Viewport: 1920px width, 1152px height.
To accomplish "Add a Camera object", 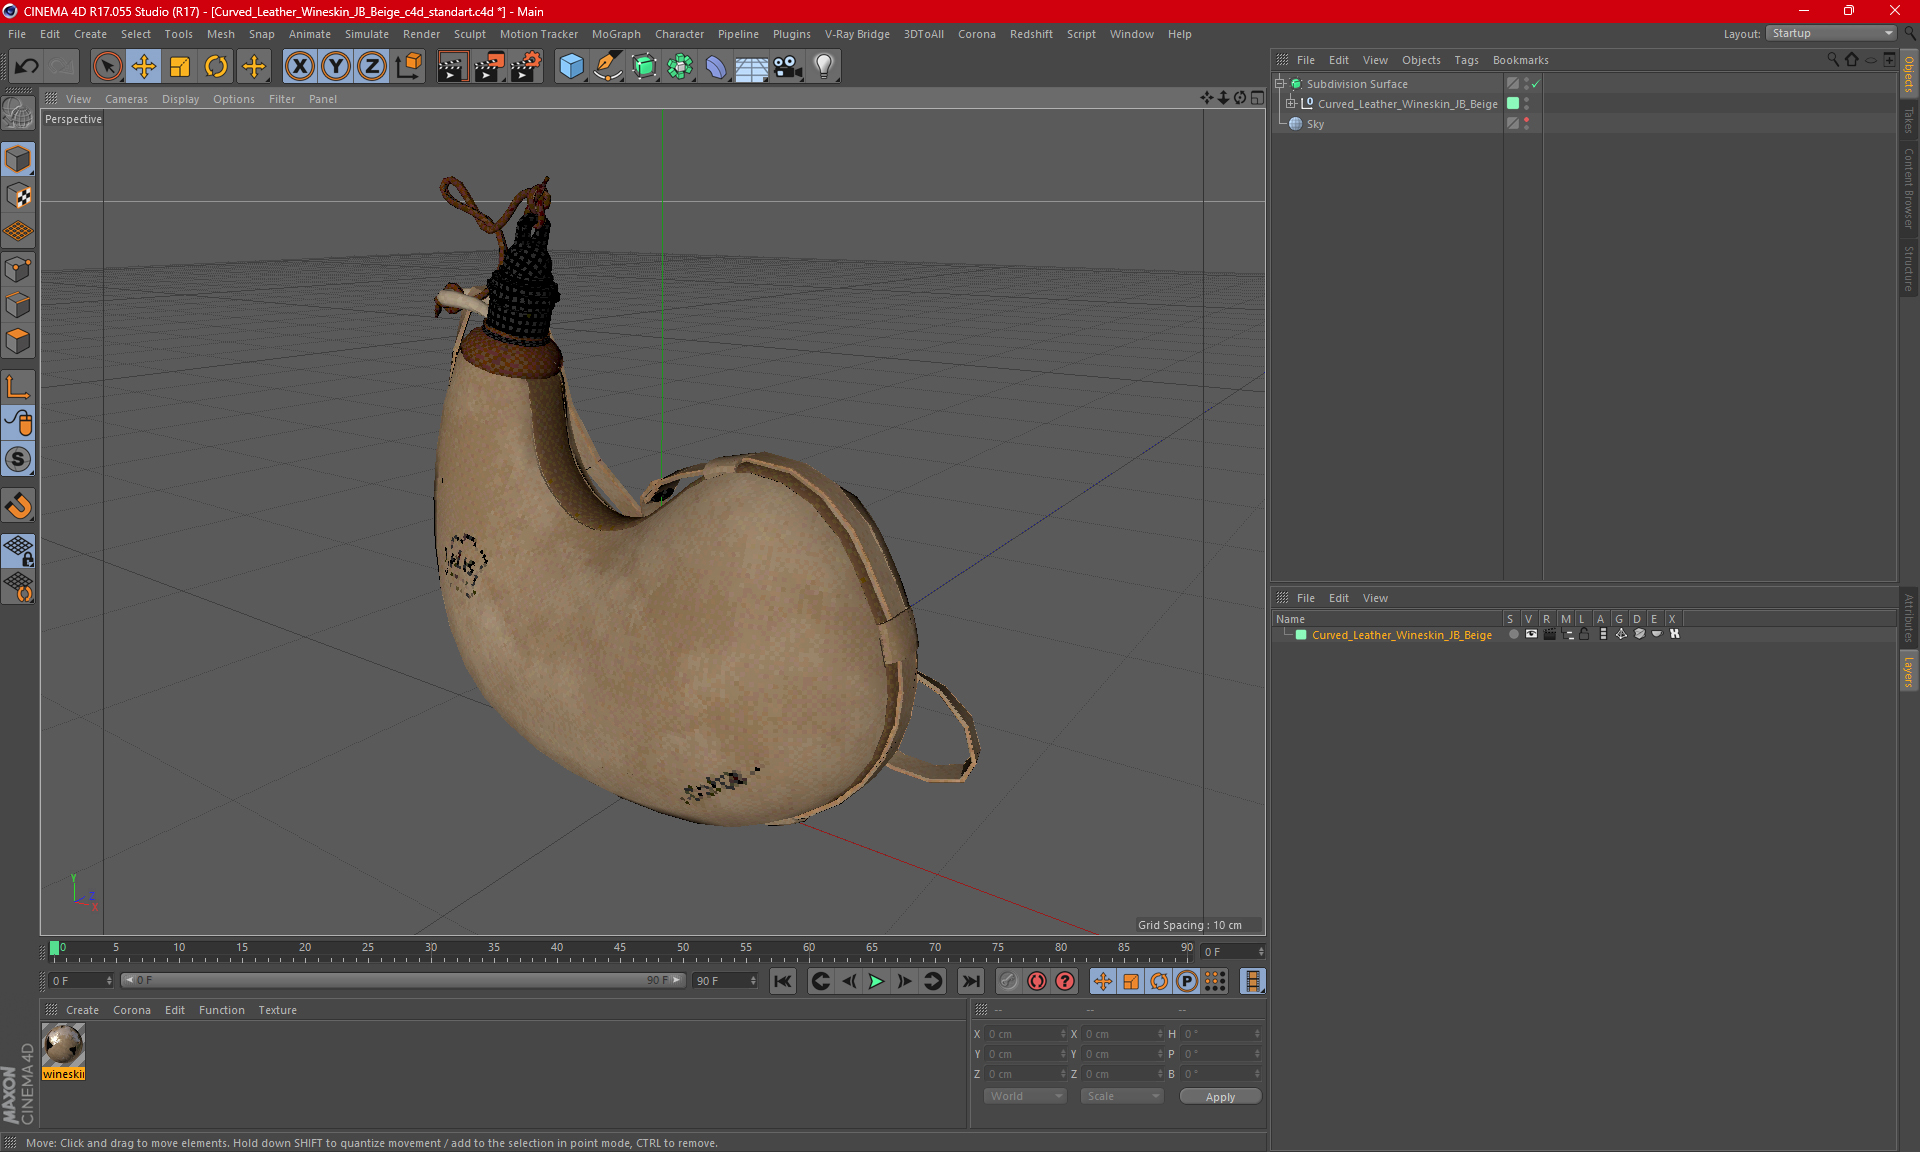I will [x=788, y=66].
